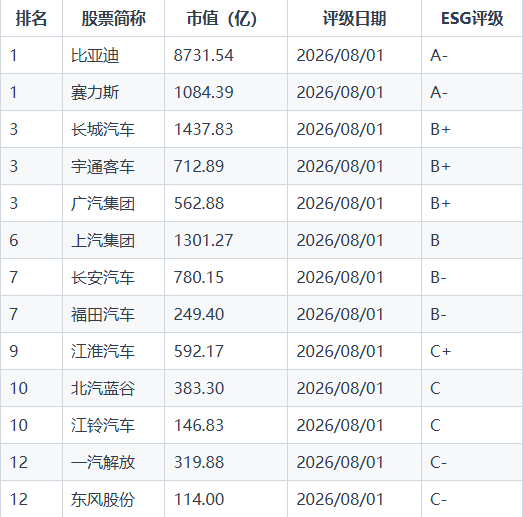This screenshot has height=517, width=523.
Task: Click market value 1437.83
Action: pyautogui.click(x=203, y=129)
